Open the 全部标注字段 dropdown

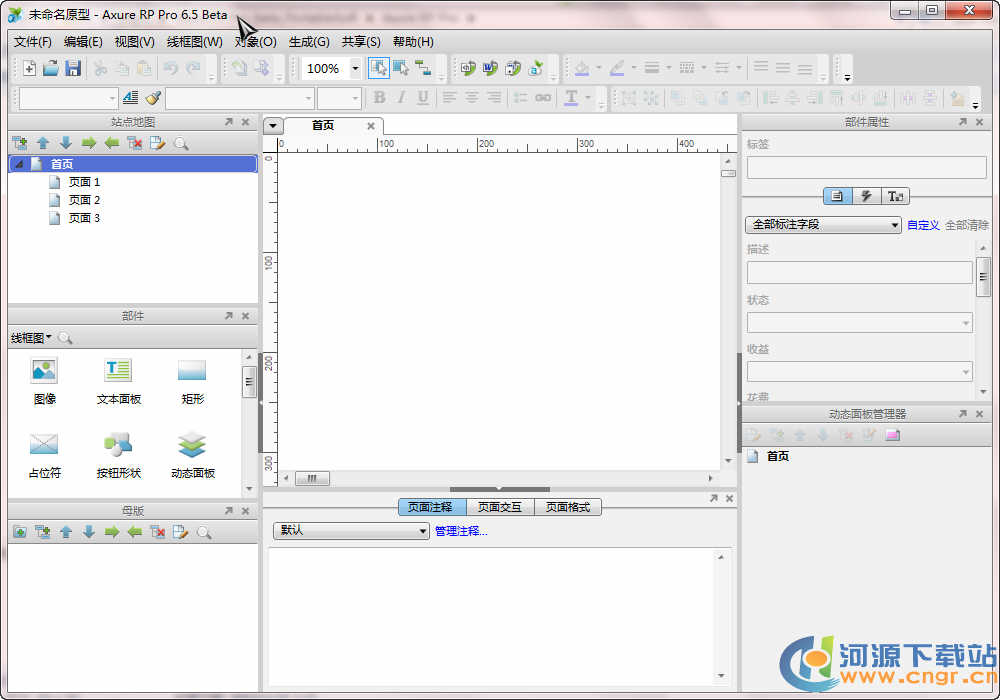pyautogui.click(x=823, y=225)
